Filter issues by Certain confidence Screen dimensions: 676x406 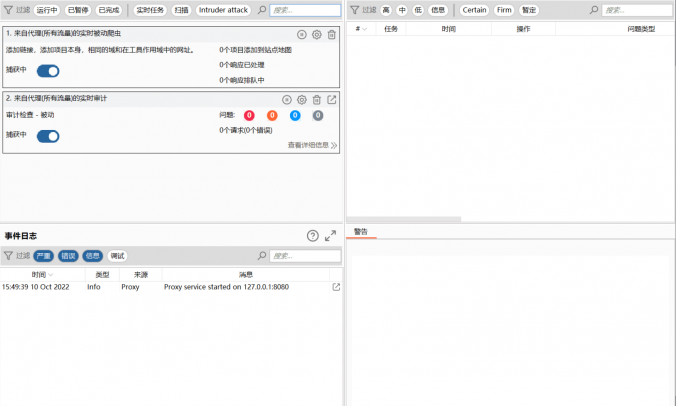[x=474, y=9]
